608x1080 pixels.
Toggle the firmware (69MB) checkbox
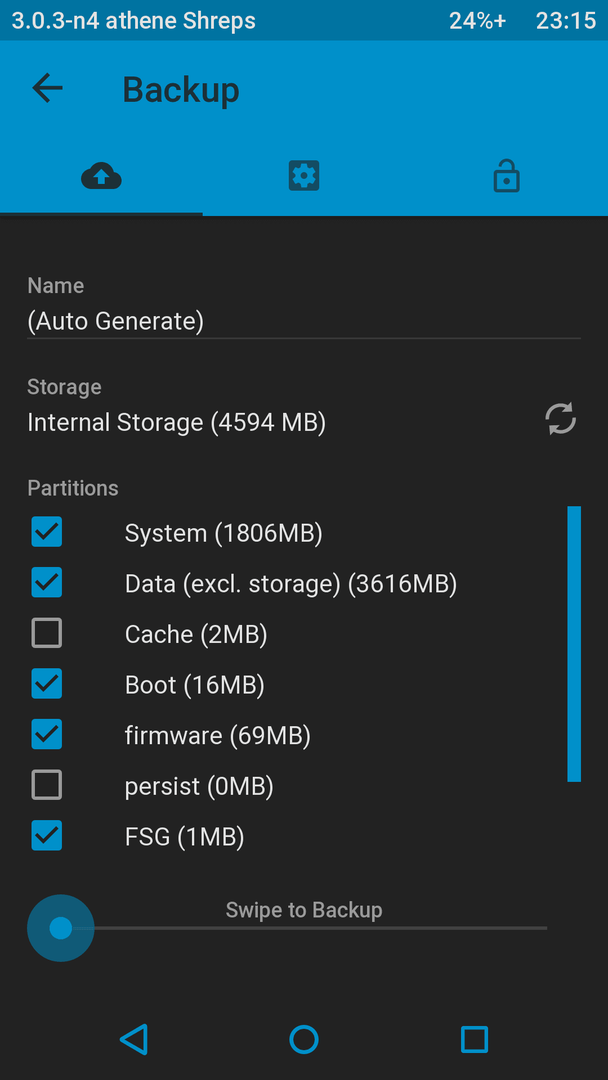[x=47, y=734]
